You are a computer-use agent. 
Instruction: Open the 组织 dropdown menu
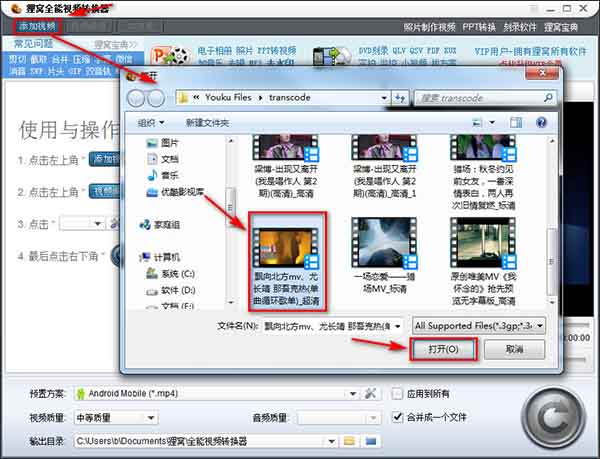coord(151,123)
